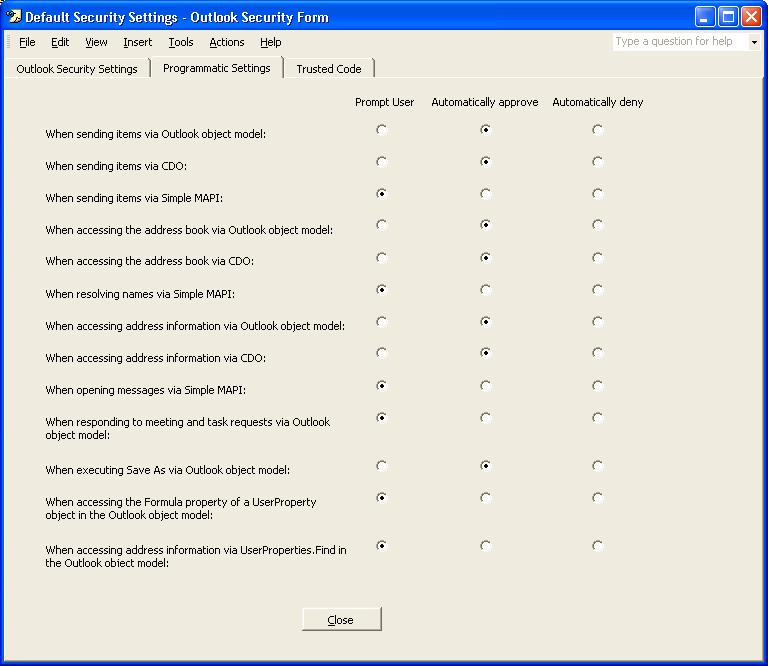Choose Automatically deny for sending items via CDO
The width and height of the screenshot is (768, 666).
597,162
